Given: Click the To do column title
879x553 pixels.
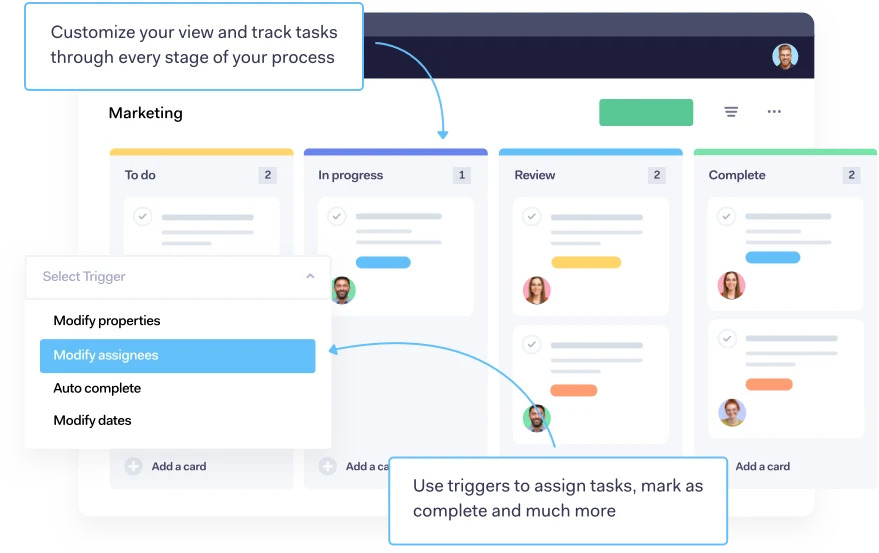Looking at the screenshot, I should point(140,175).
